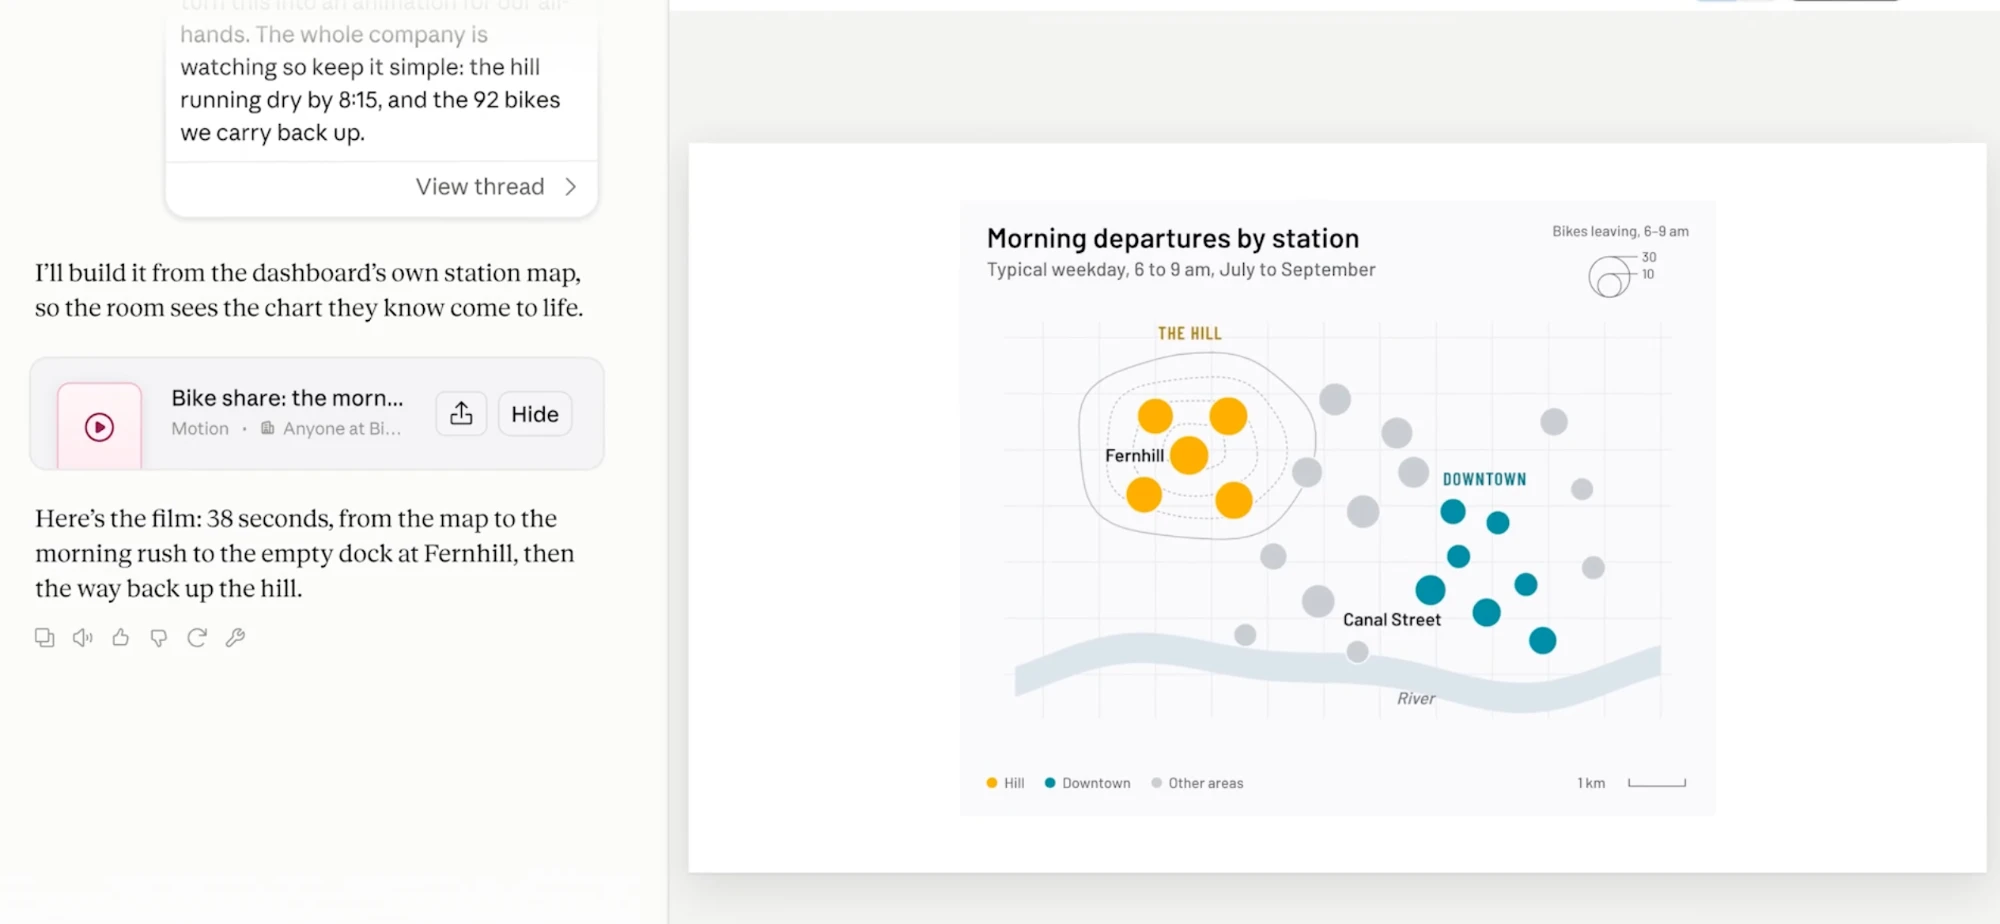Read the response aloud

83,638
